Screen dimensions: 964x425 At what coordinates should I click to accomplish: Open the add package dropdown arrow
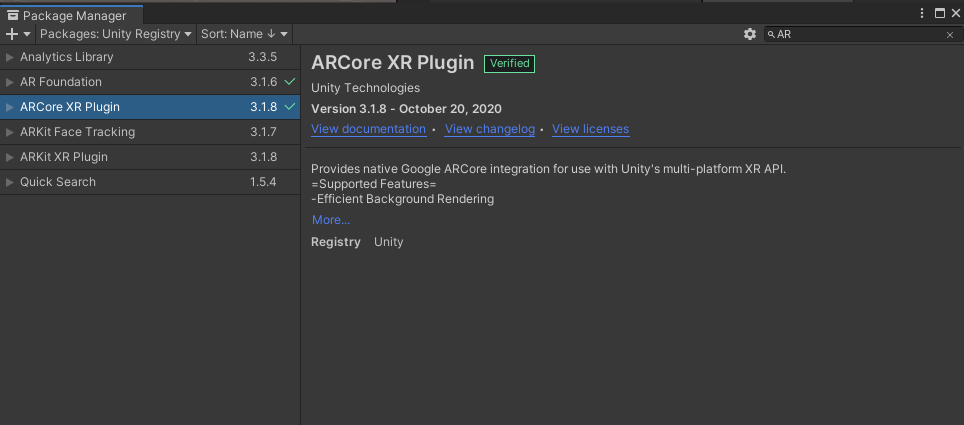(x=27, y=34)
